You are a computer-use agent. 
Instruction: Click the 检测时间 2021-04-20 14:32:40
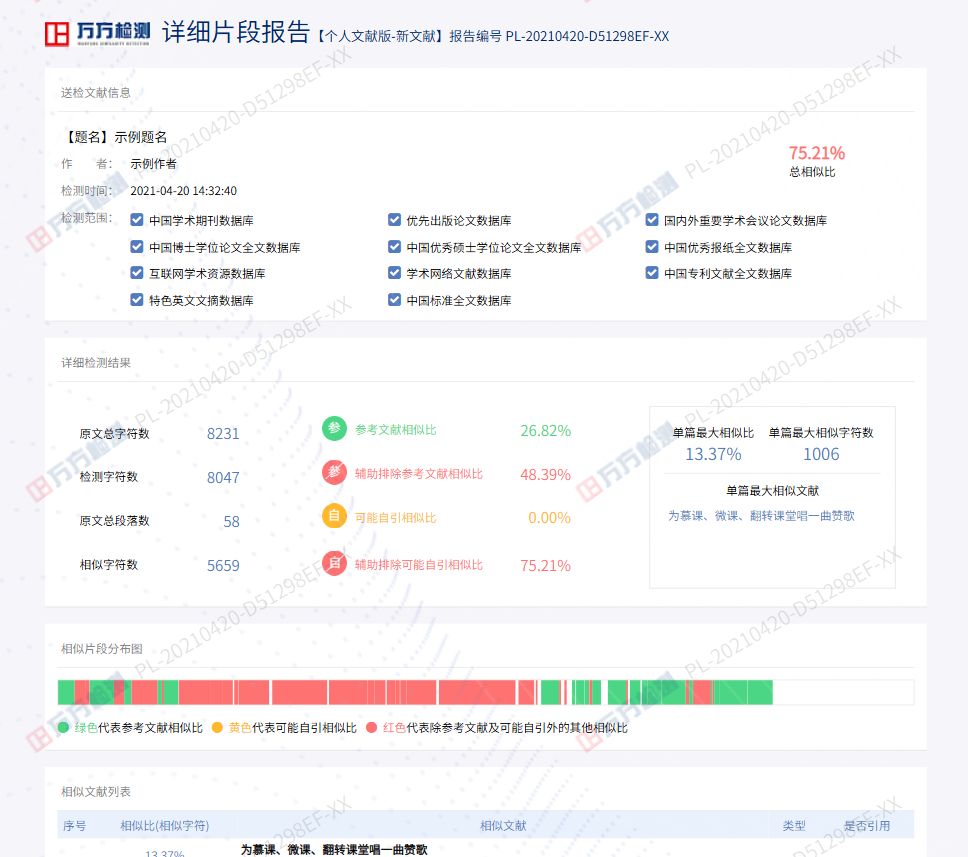click(183, 191)
